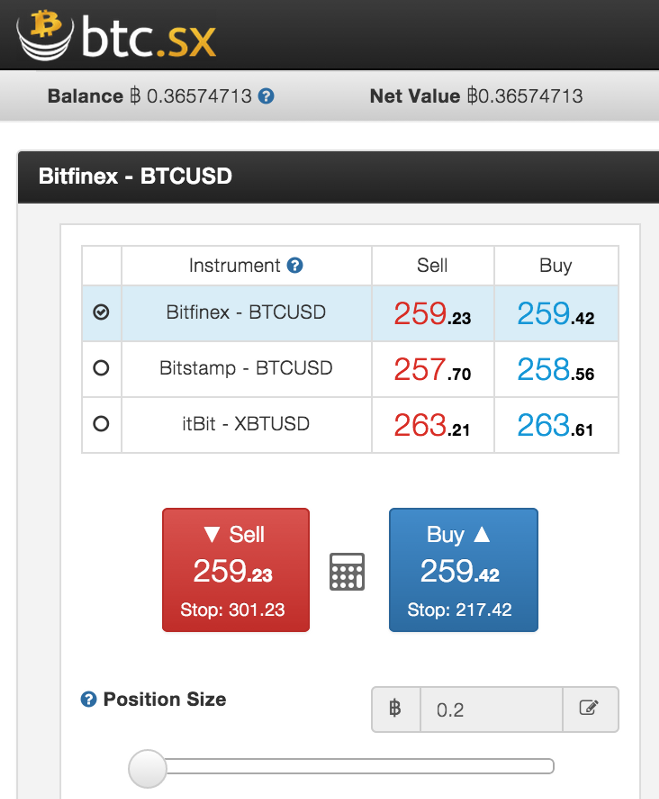Select the itBit - XBTUSD radio button
This screenshot has height=799, width=659.
pyautogui.click(x=101, y=423)
